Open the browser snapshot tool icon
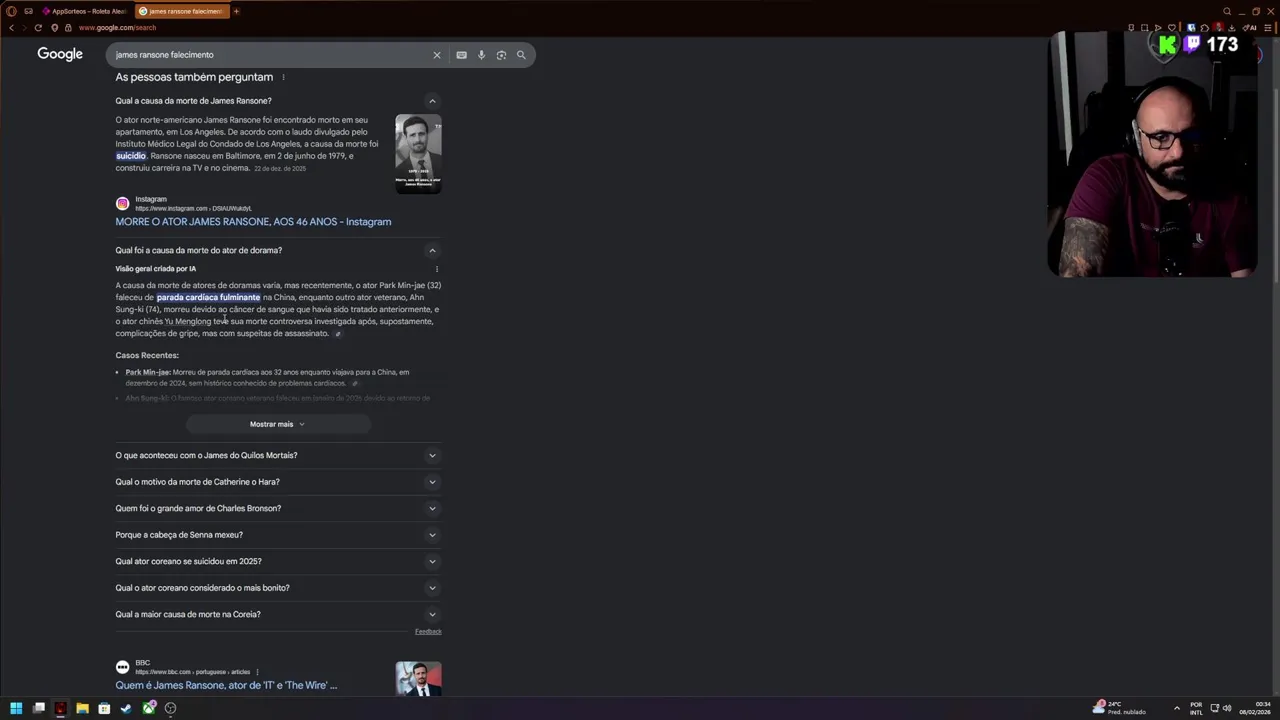1280x720 pixels. (x=1145, y=28)
